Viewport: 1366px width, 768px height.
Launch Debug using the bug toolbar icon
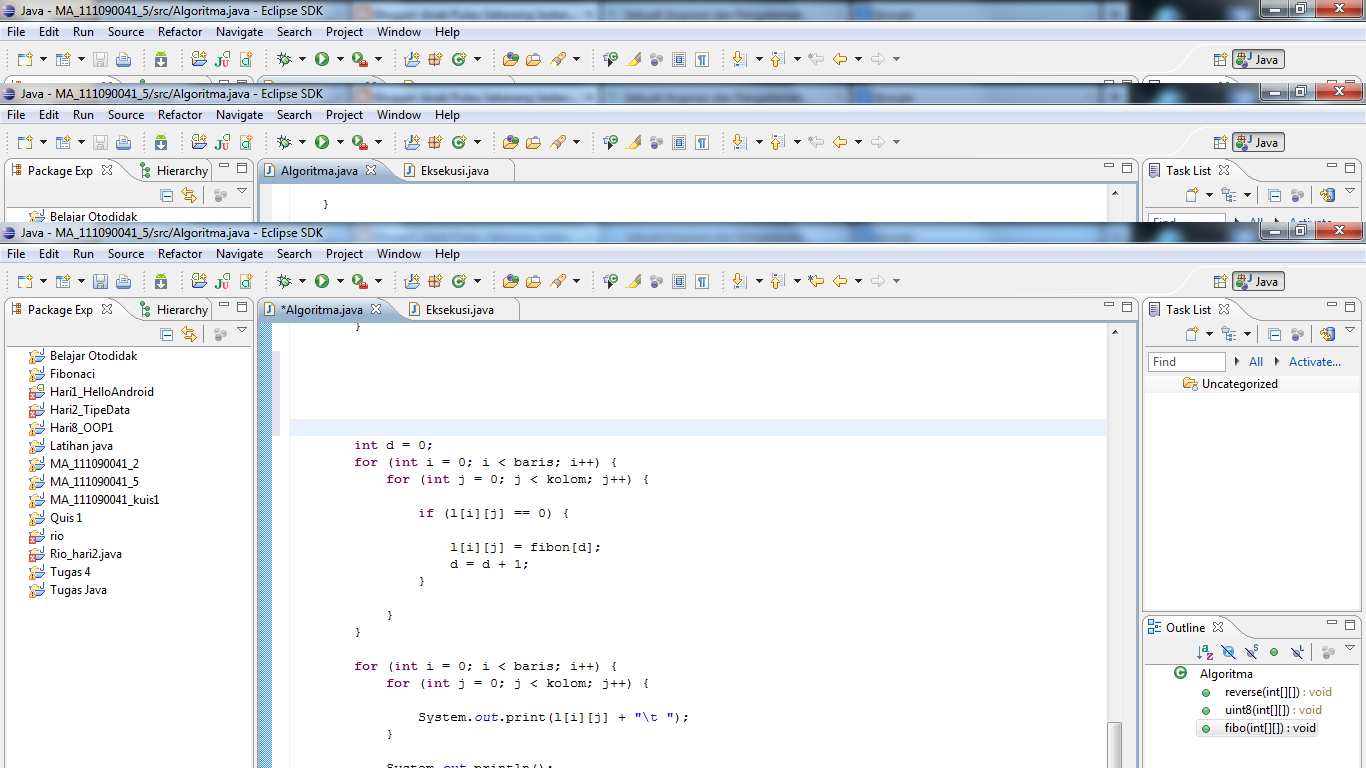pos(285,281)
